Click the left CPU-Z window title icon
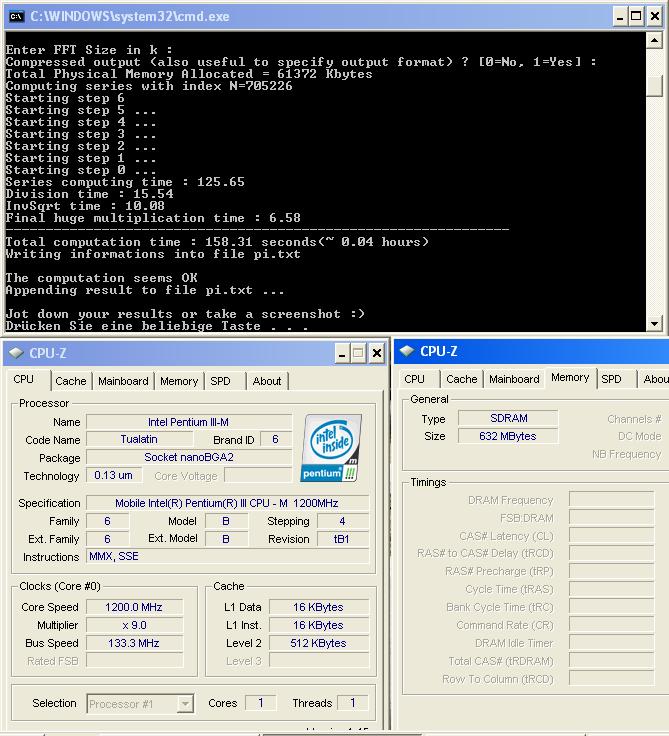 [x=16, y=353]
